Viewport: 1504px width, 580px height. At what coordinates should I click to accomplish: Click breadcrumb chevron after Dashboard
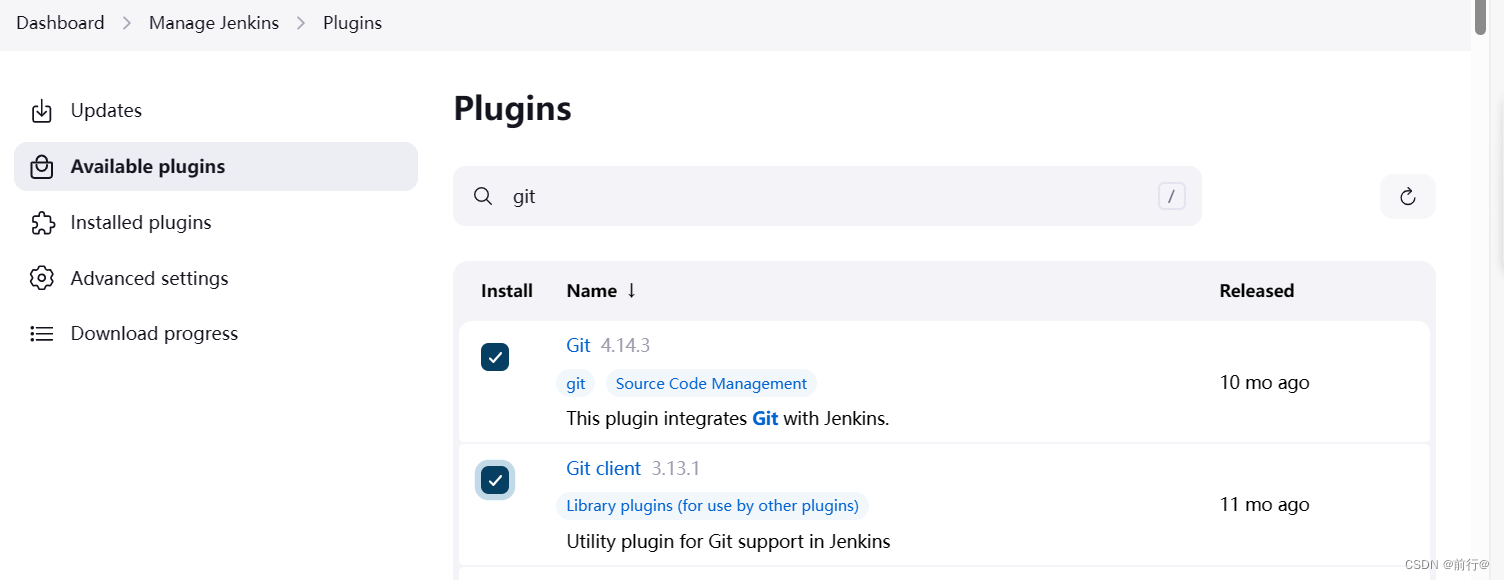click(127, 23)
